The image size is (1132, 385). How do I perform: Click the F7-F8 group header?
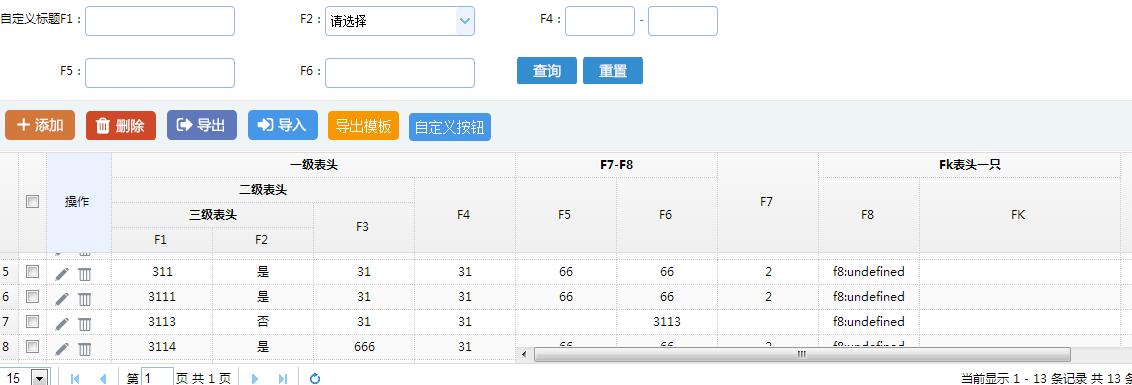point(617,165)
